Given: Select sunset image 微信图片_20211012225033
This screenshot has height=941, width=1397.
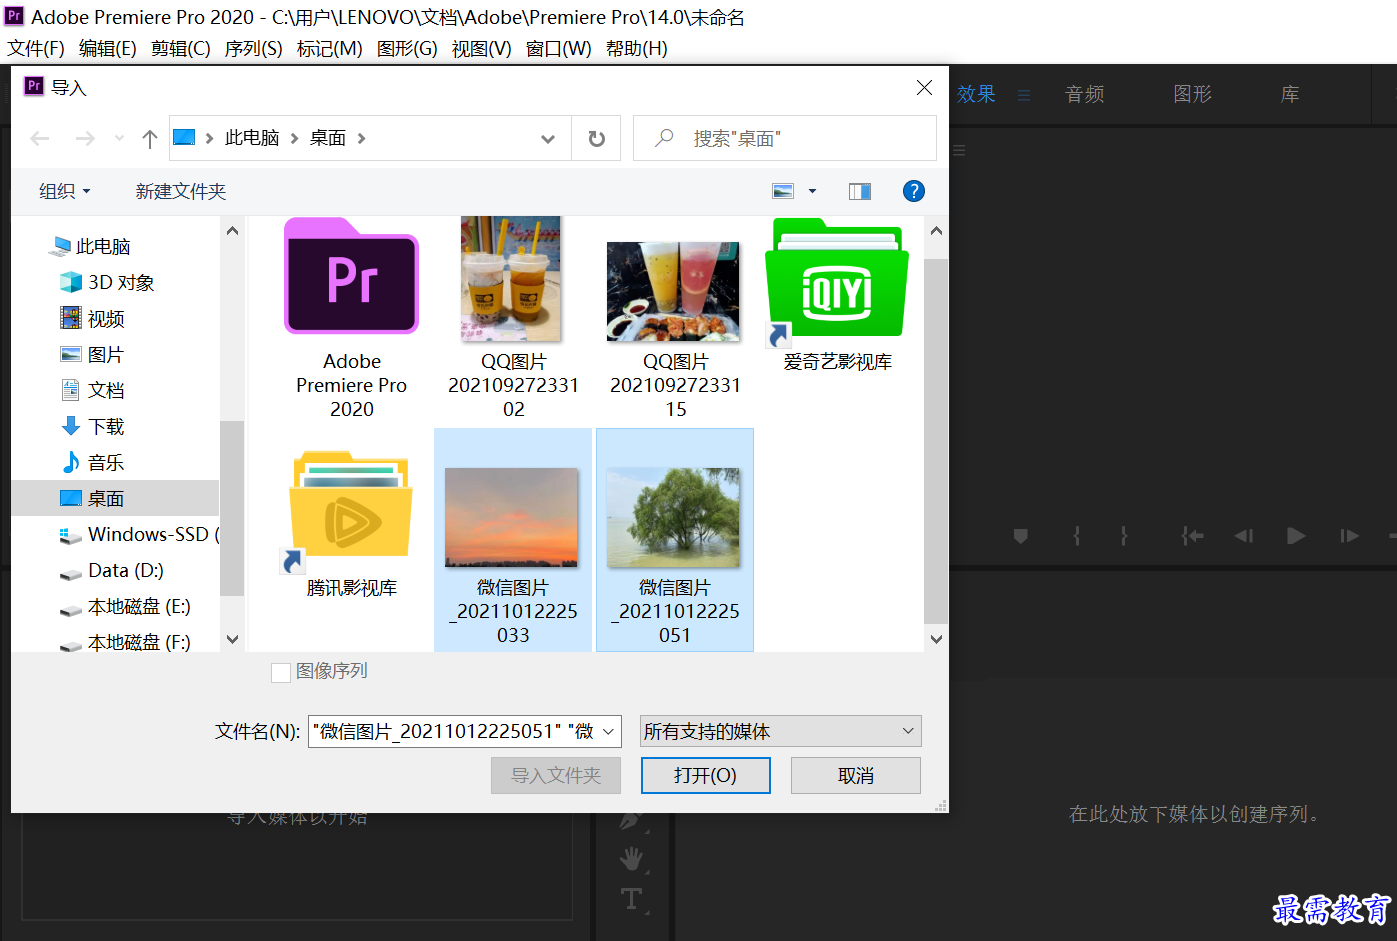Looking at the screenshot, I should (x=513, y=540).
